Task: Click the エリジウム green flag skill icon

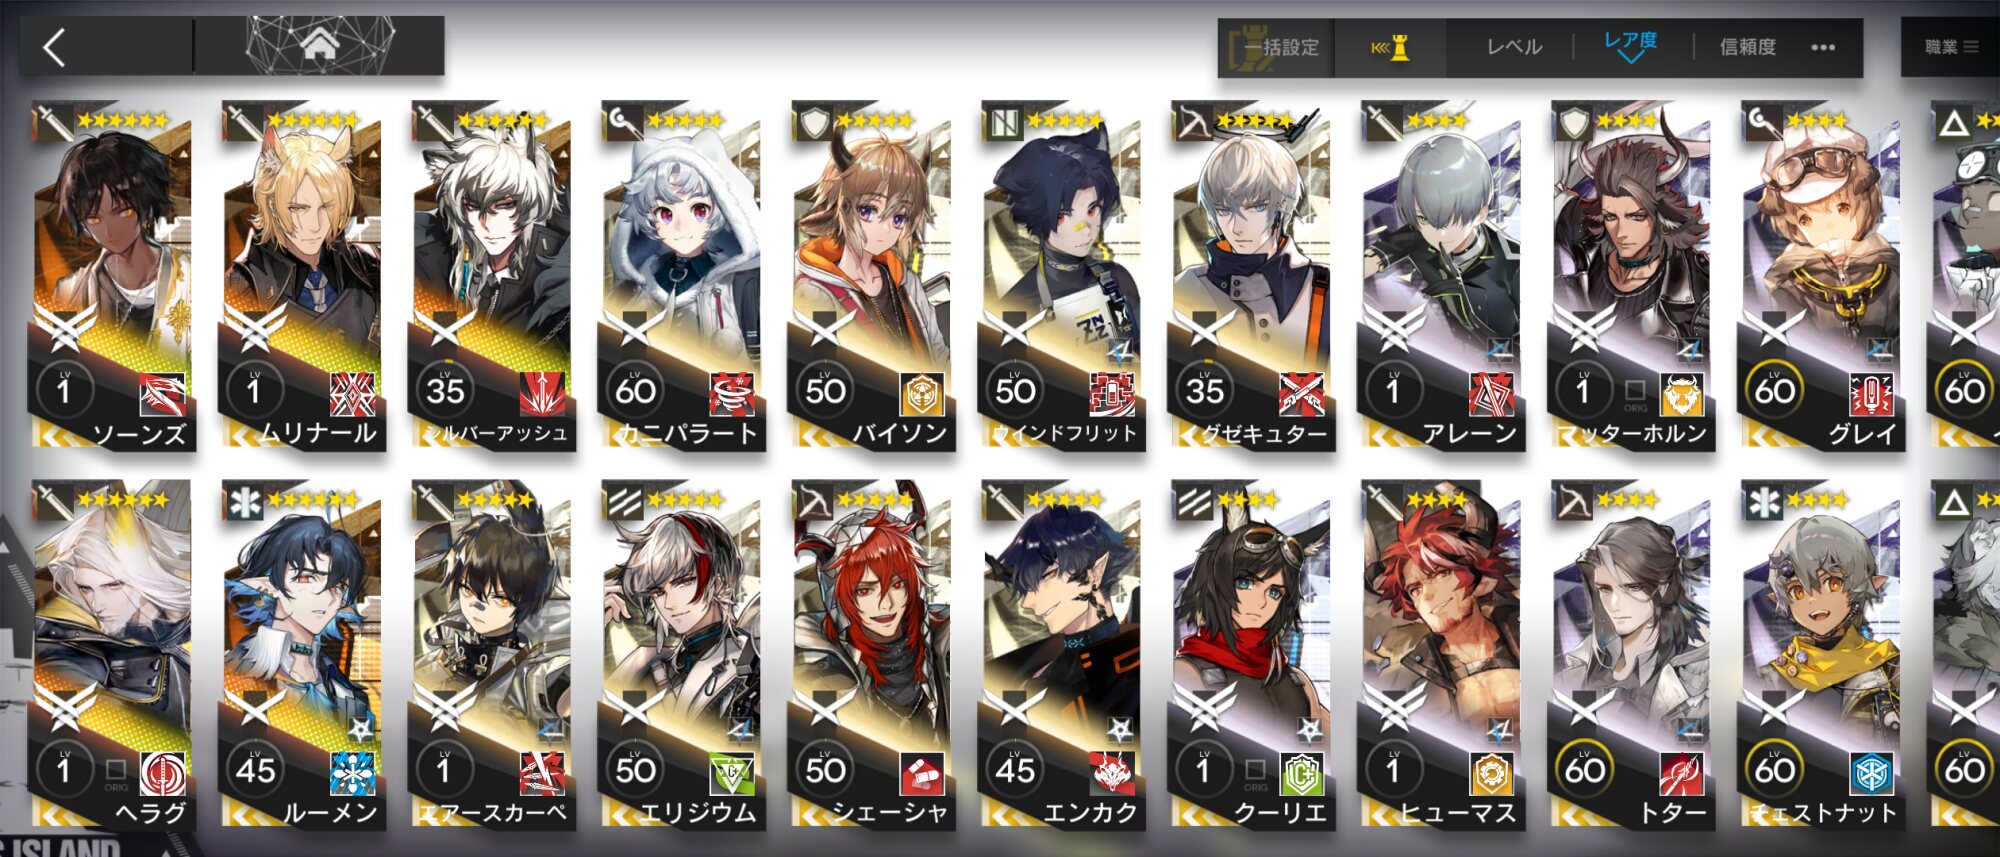Action: pyautogui.click(x=732, y=774)
